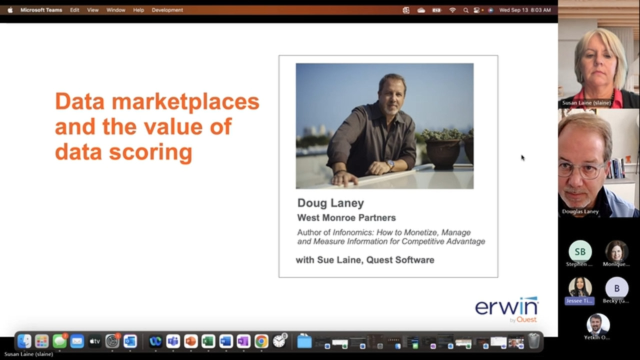The width and height of the screenshot is (640, 360).
Task: Open Webex from the Dock
Action: [x=155, y=341]
